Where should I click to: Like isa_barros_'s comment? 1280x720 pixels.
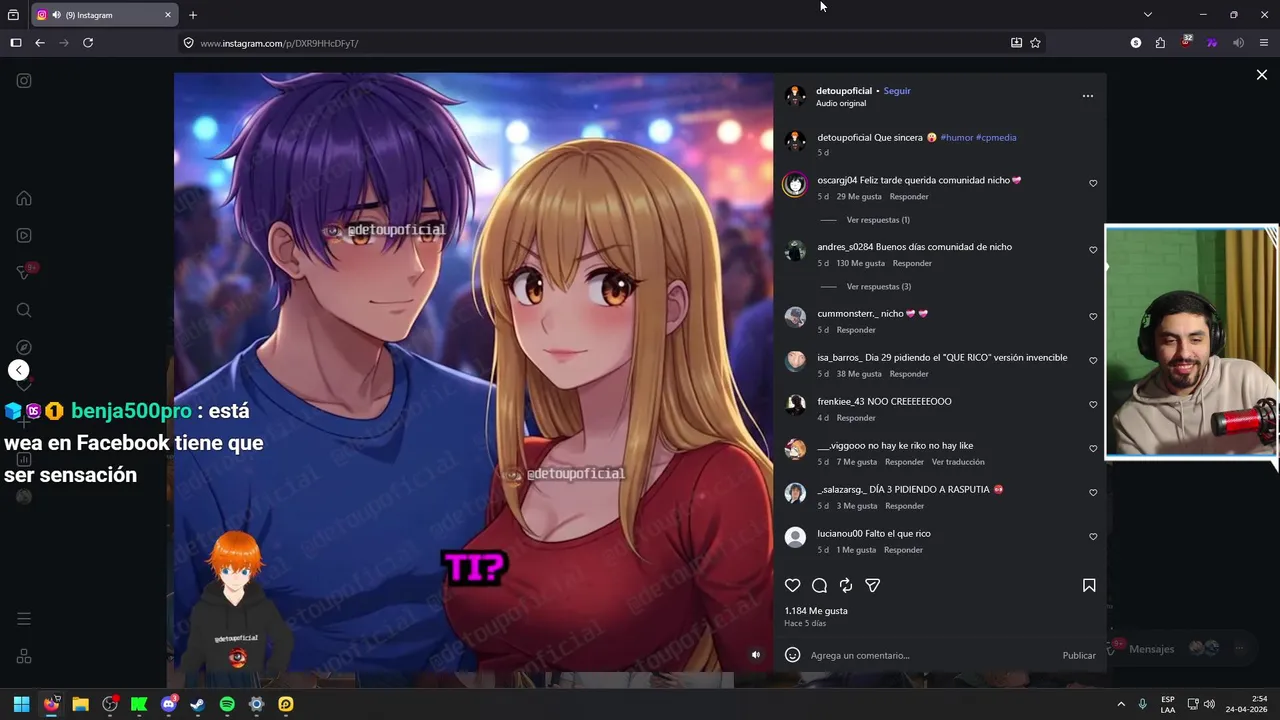coord(1093,361)
